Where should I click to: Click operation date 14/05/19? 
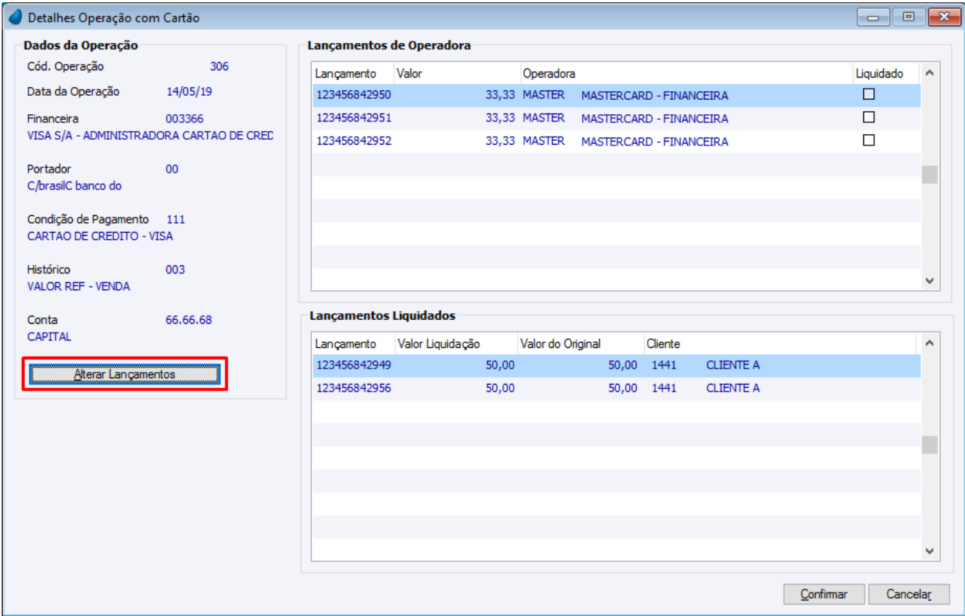point(189,92)
